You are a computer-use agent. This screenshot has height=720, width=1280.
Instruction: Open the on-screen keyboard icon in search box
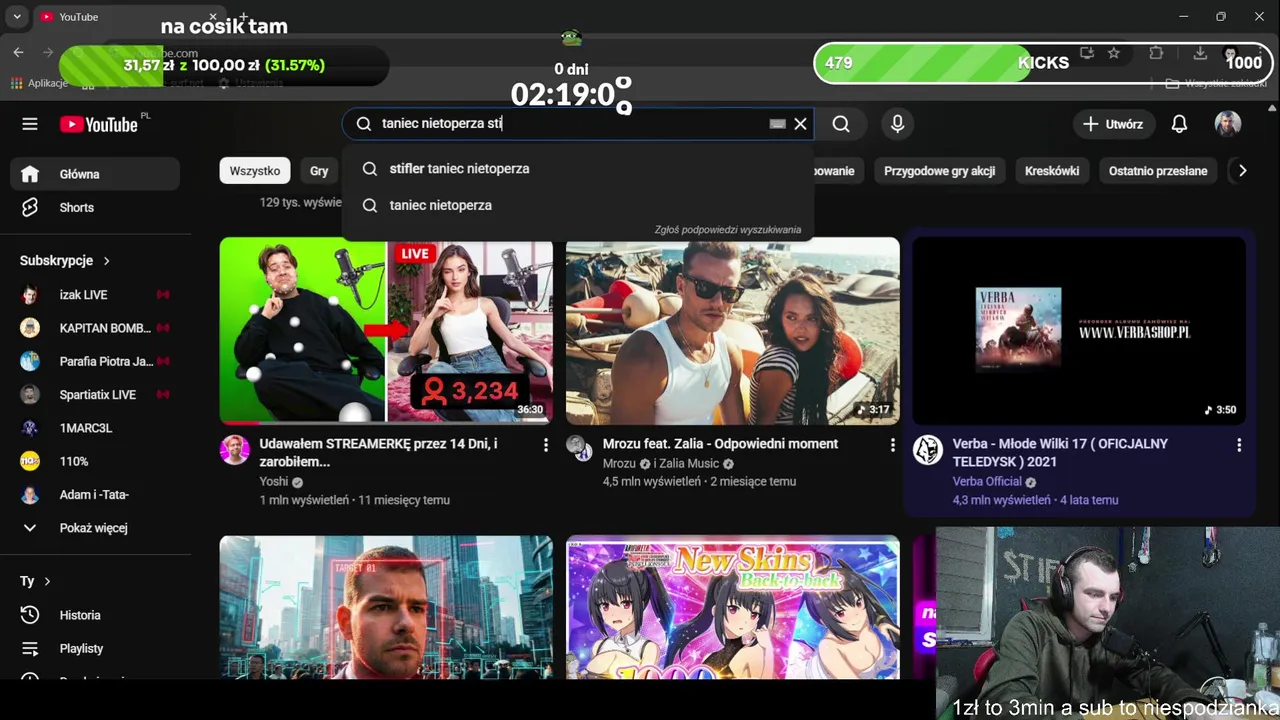tap(777, 124)
